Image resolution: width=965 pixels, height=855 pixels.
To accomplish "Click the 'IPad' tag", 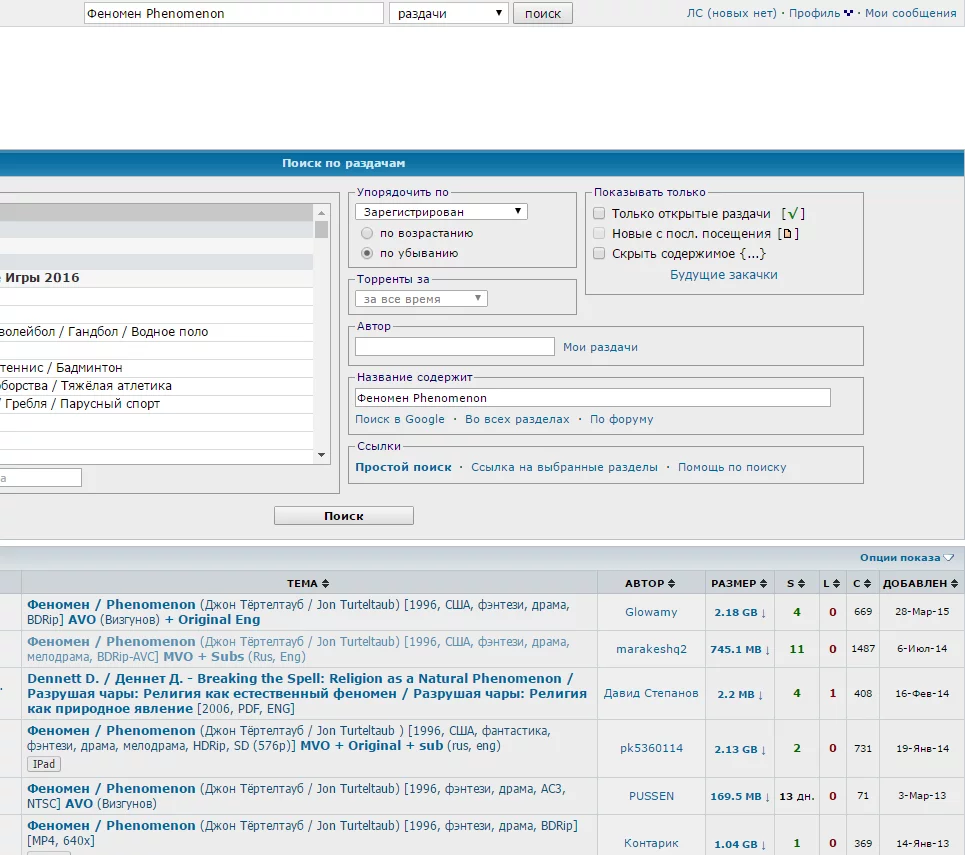I will coord(44,764).
